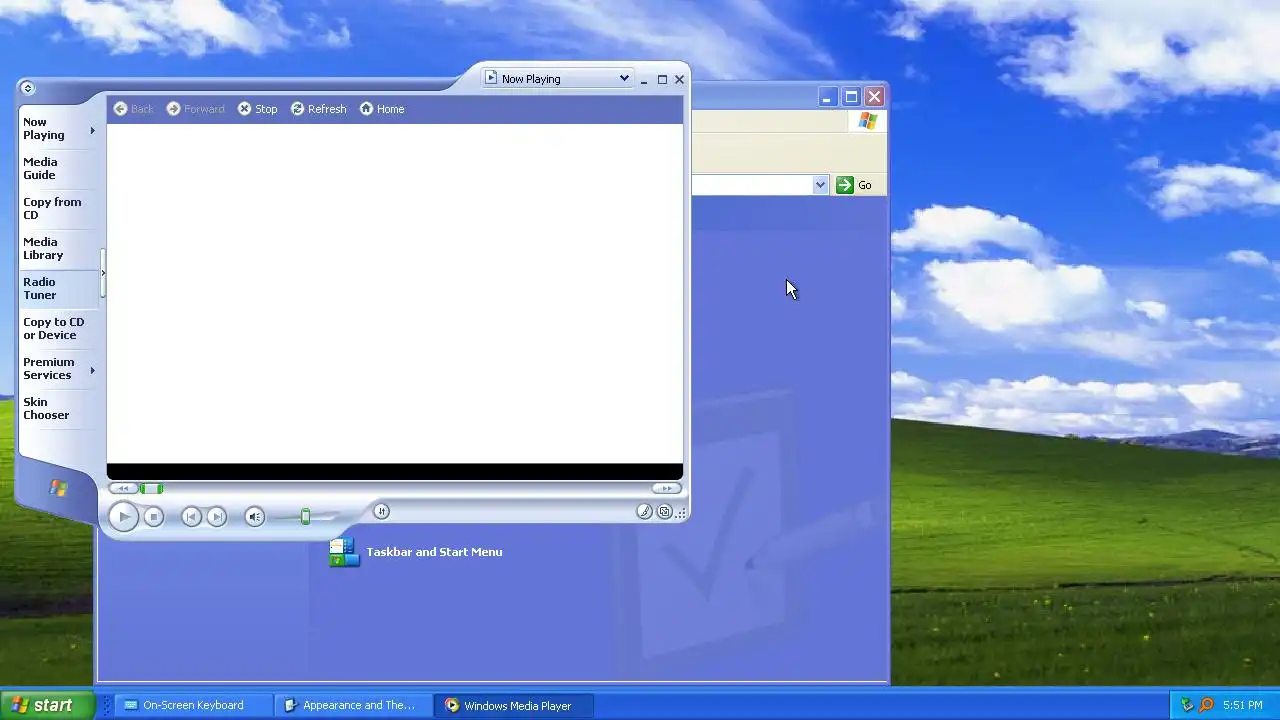Click the first system tray icon

point(1187,705)
